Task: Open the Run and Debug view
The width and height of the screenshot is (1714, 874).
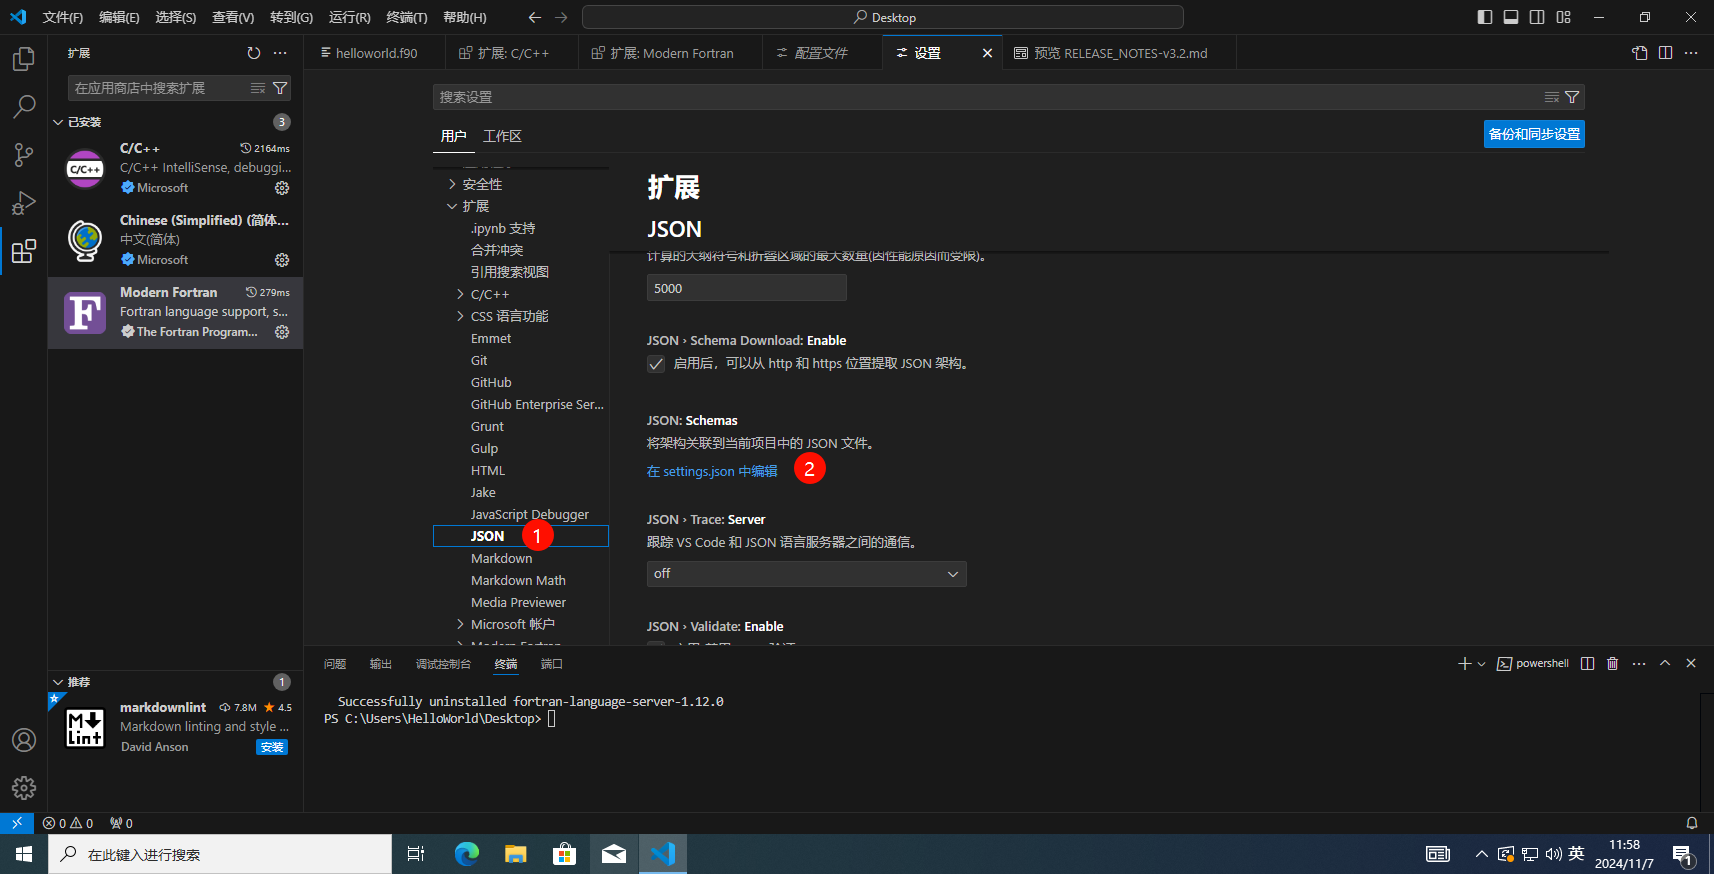Action: coord(23,203)
